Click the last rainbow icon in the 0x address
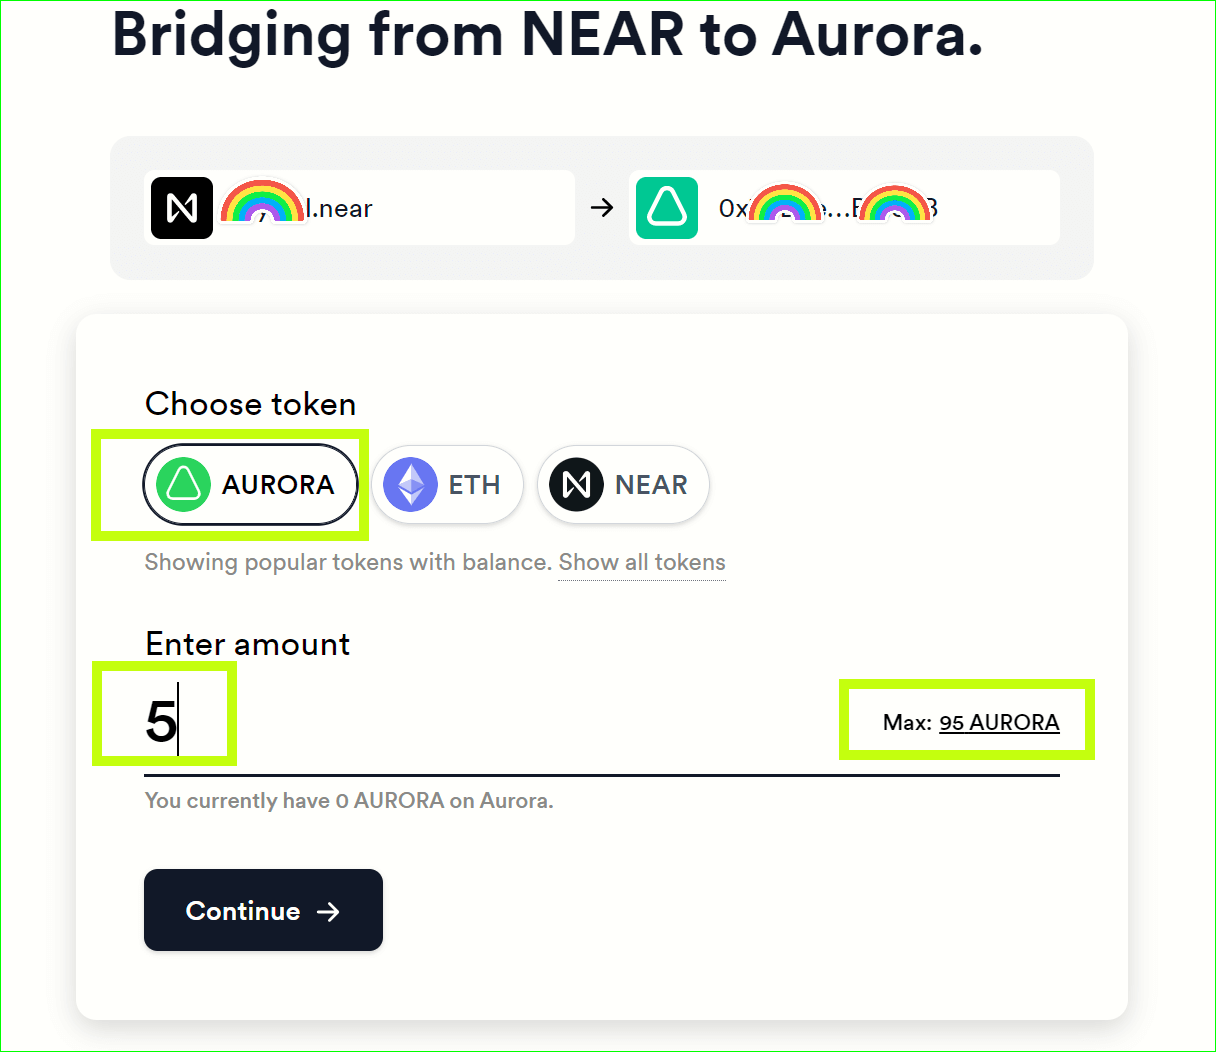The width and height of the screenshot is (1216, 1052). point(895,205)
